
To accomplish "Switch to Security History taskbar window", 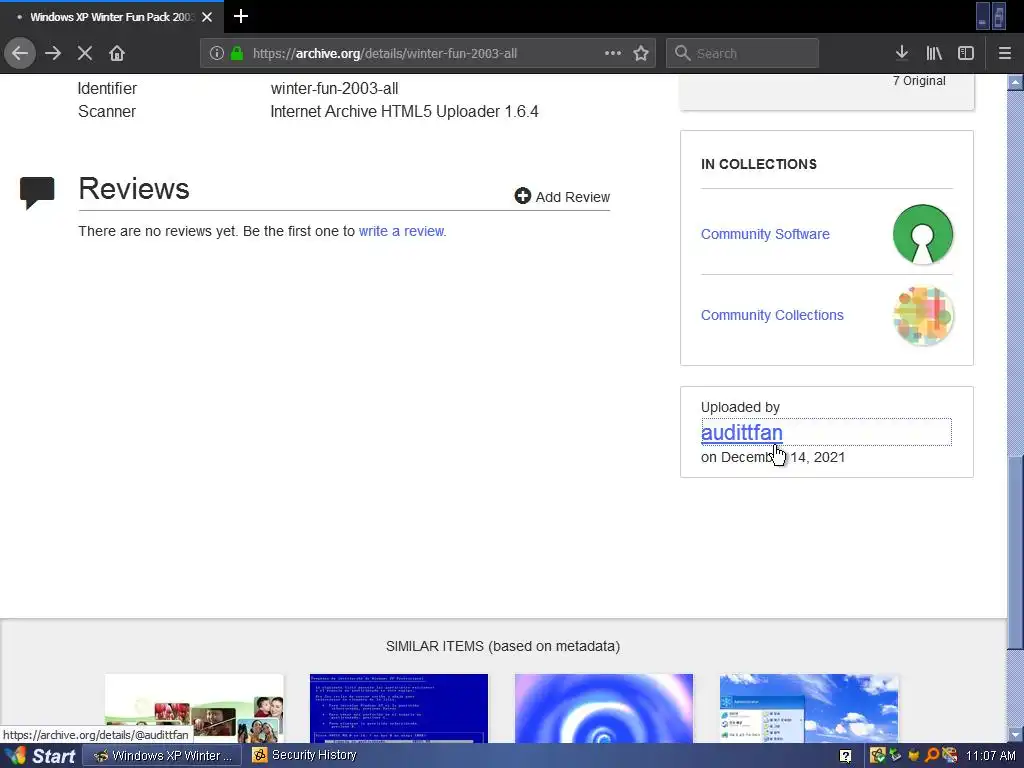I will coord(304,756).
